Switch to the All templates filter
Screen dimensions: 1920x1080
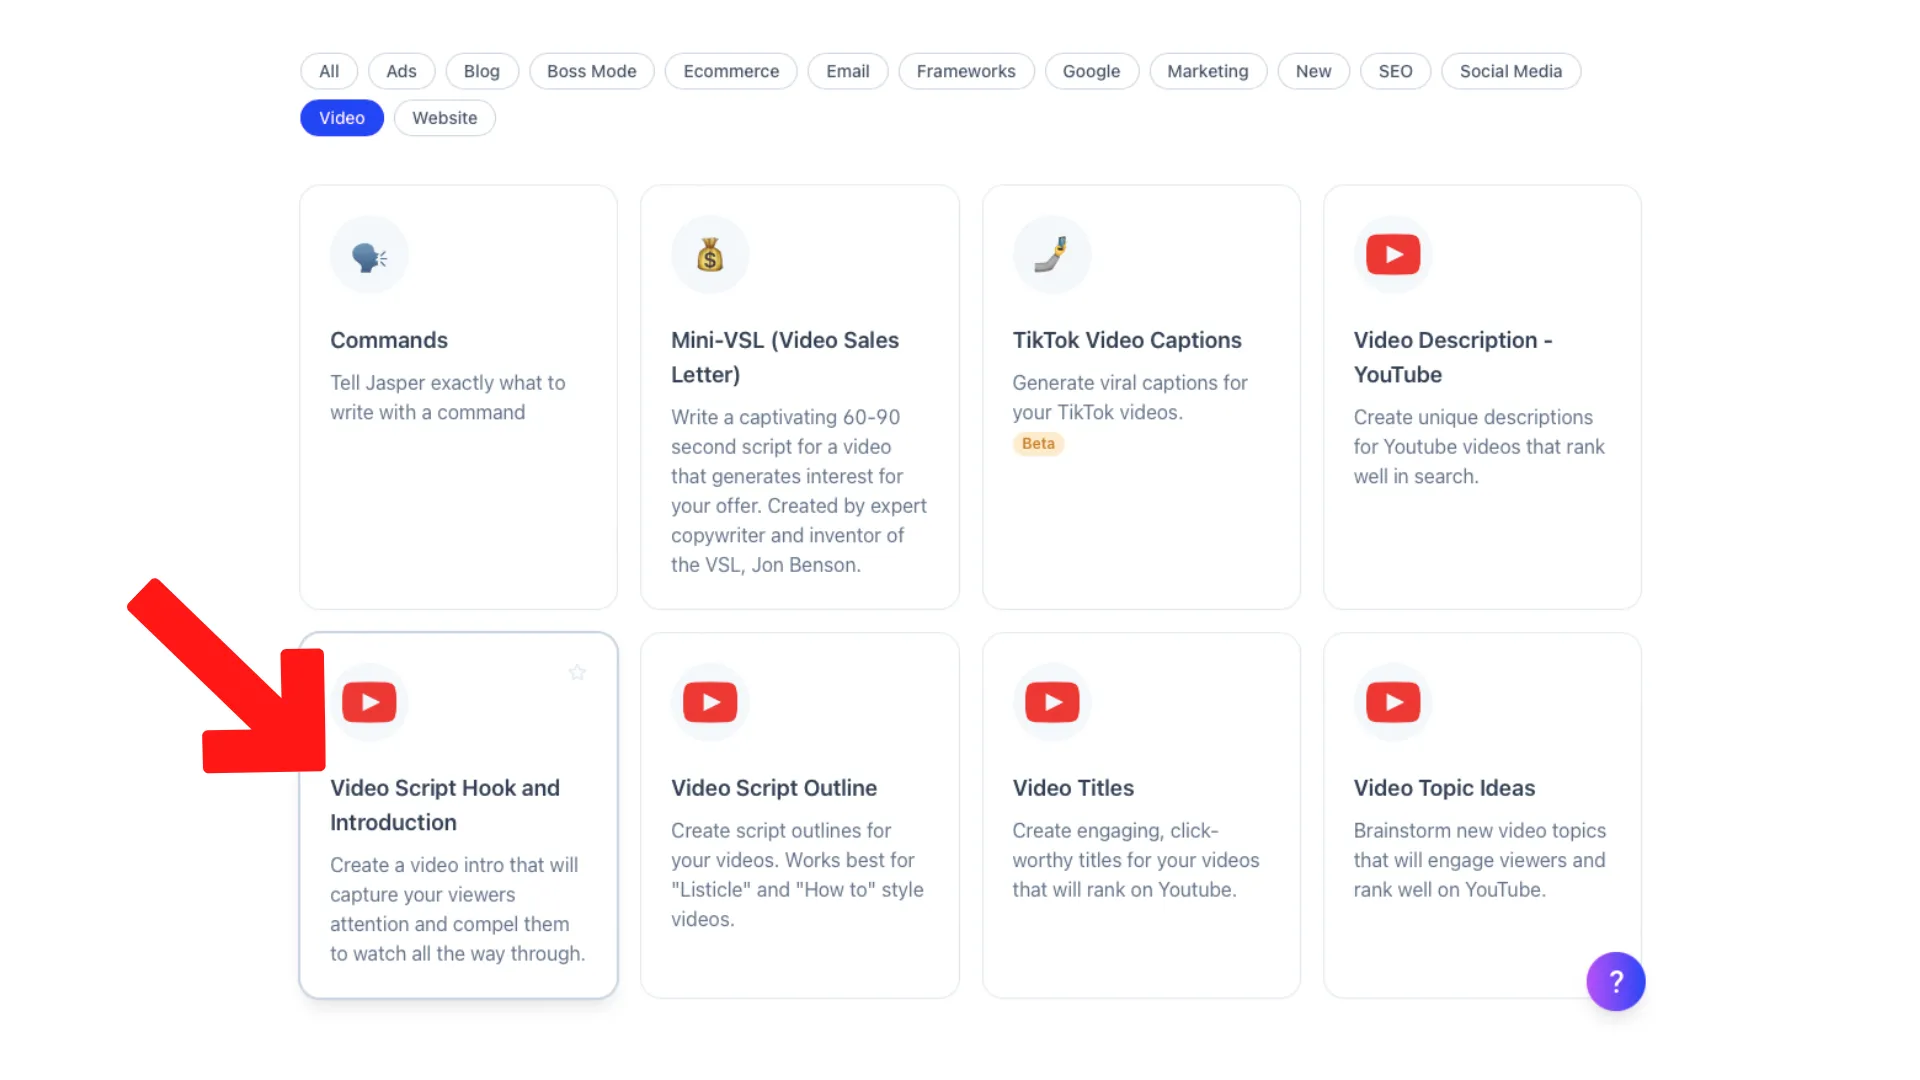coord(328,71)
